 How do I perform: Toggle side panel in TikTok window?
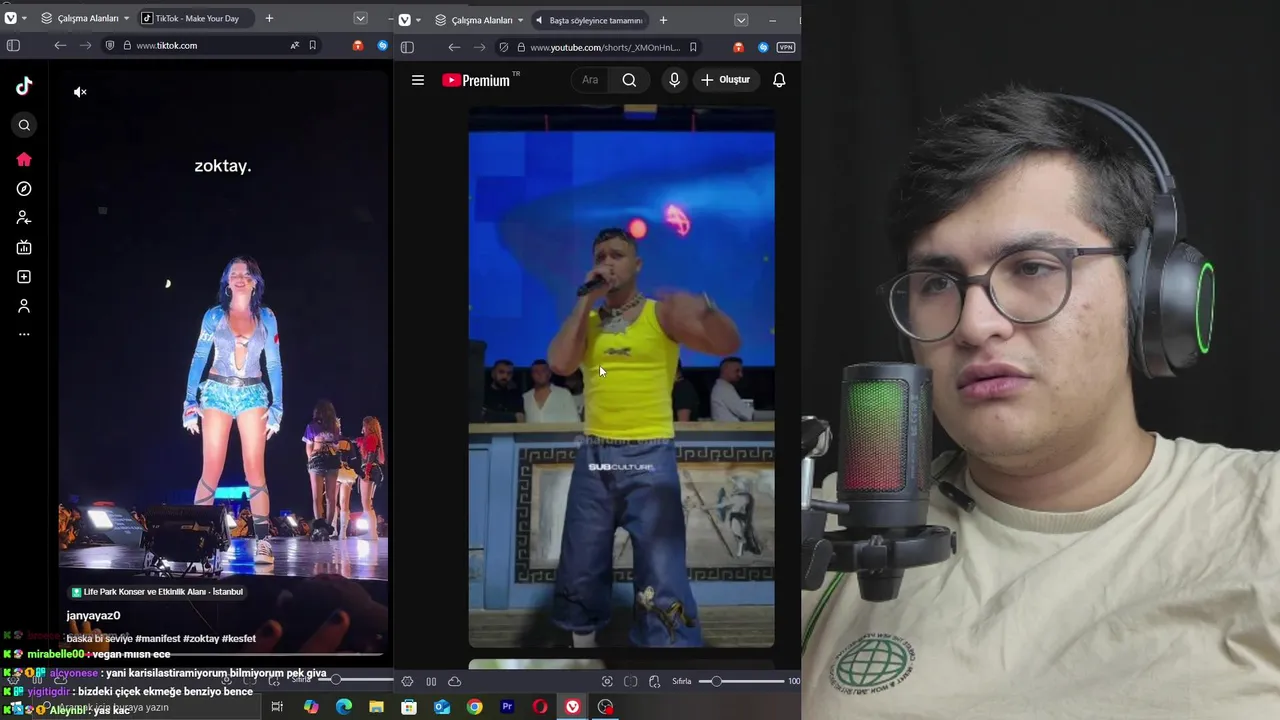coord(13,45)
